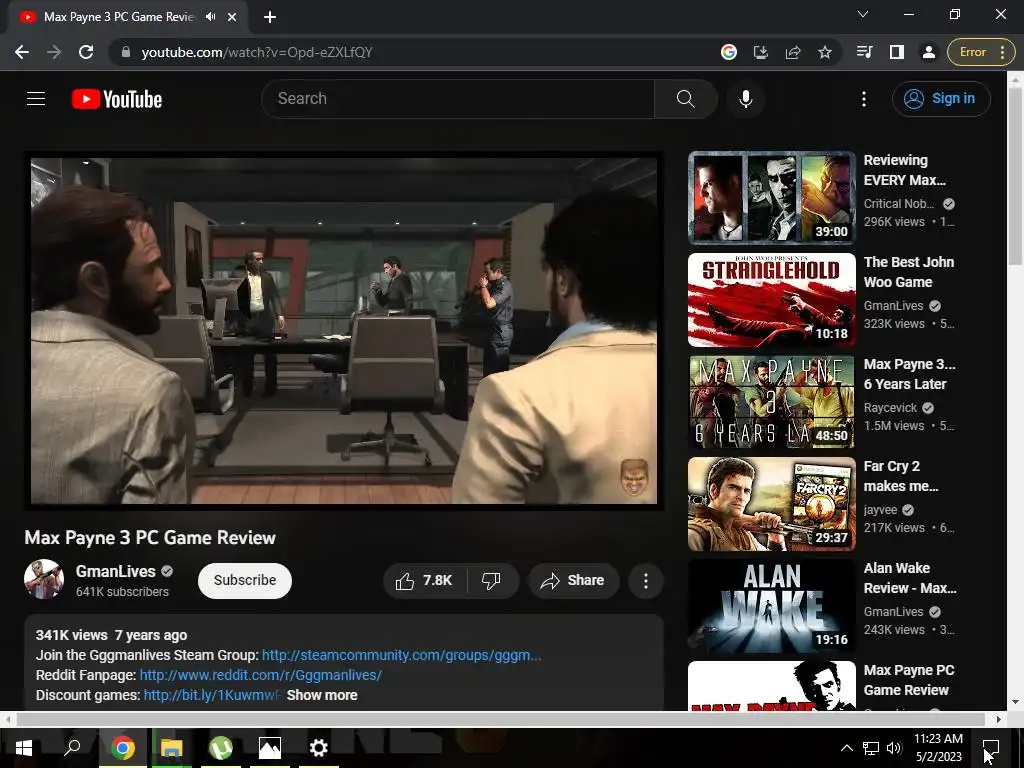Bookmark this tab with the star
The height and width of the screenshot is (768, 1024).
(x=825, y=52)
